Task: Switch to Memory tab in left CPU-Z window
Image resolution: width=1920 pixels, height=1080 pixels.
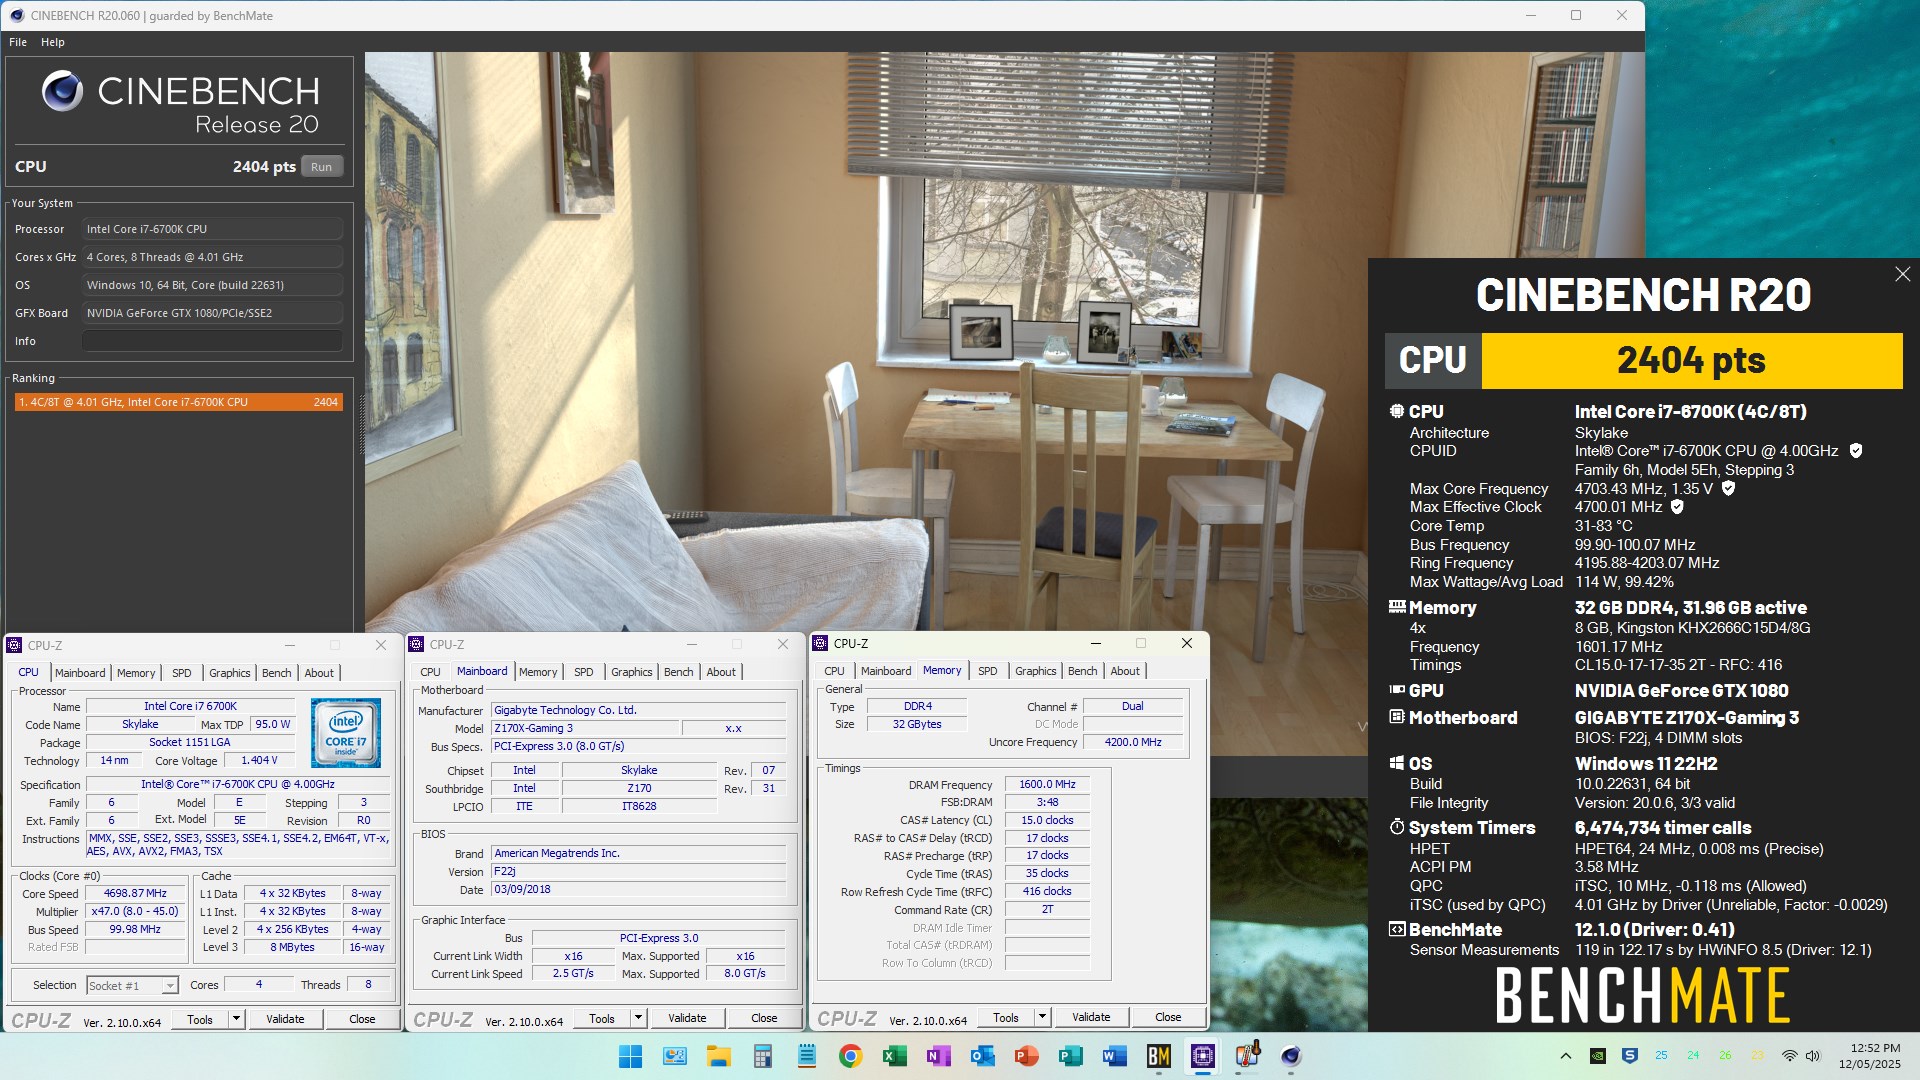Action: pyautogui.click(x=136, y=673)
